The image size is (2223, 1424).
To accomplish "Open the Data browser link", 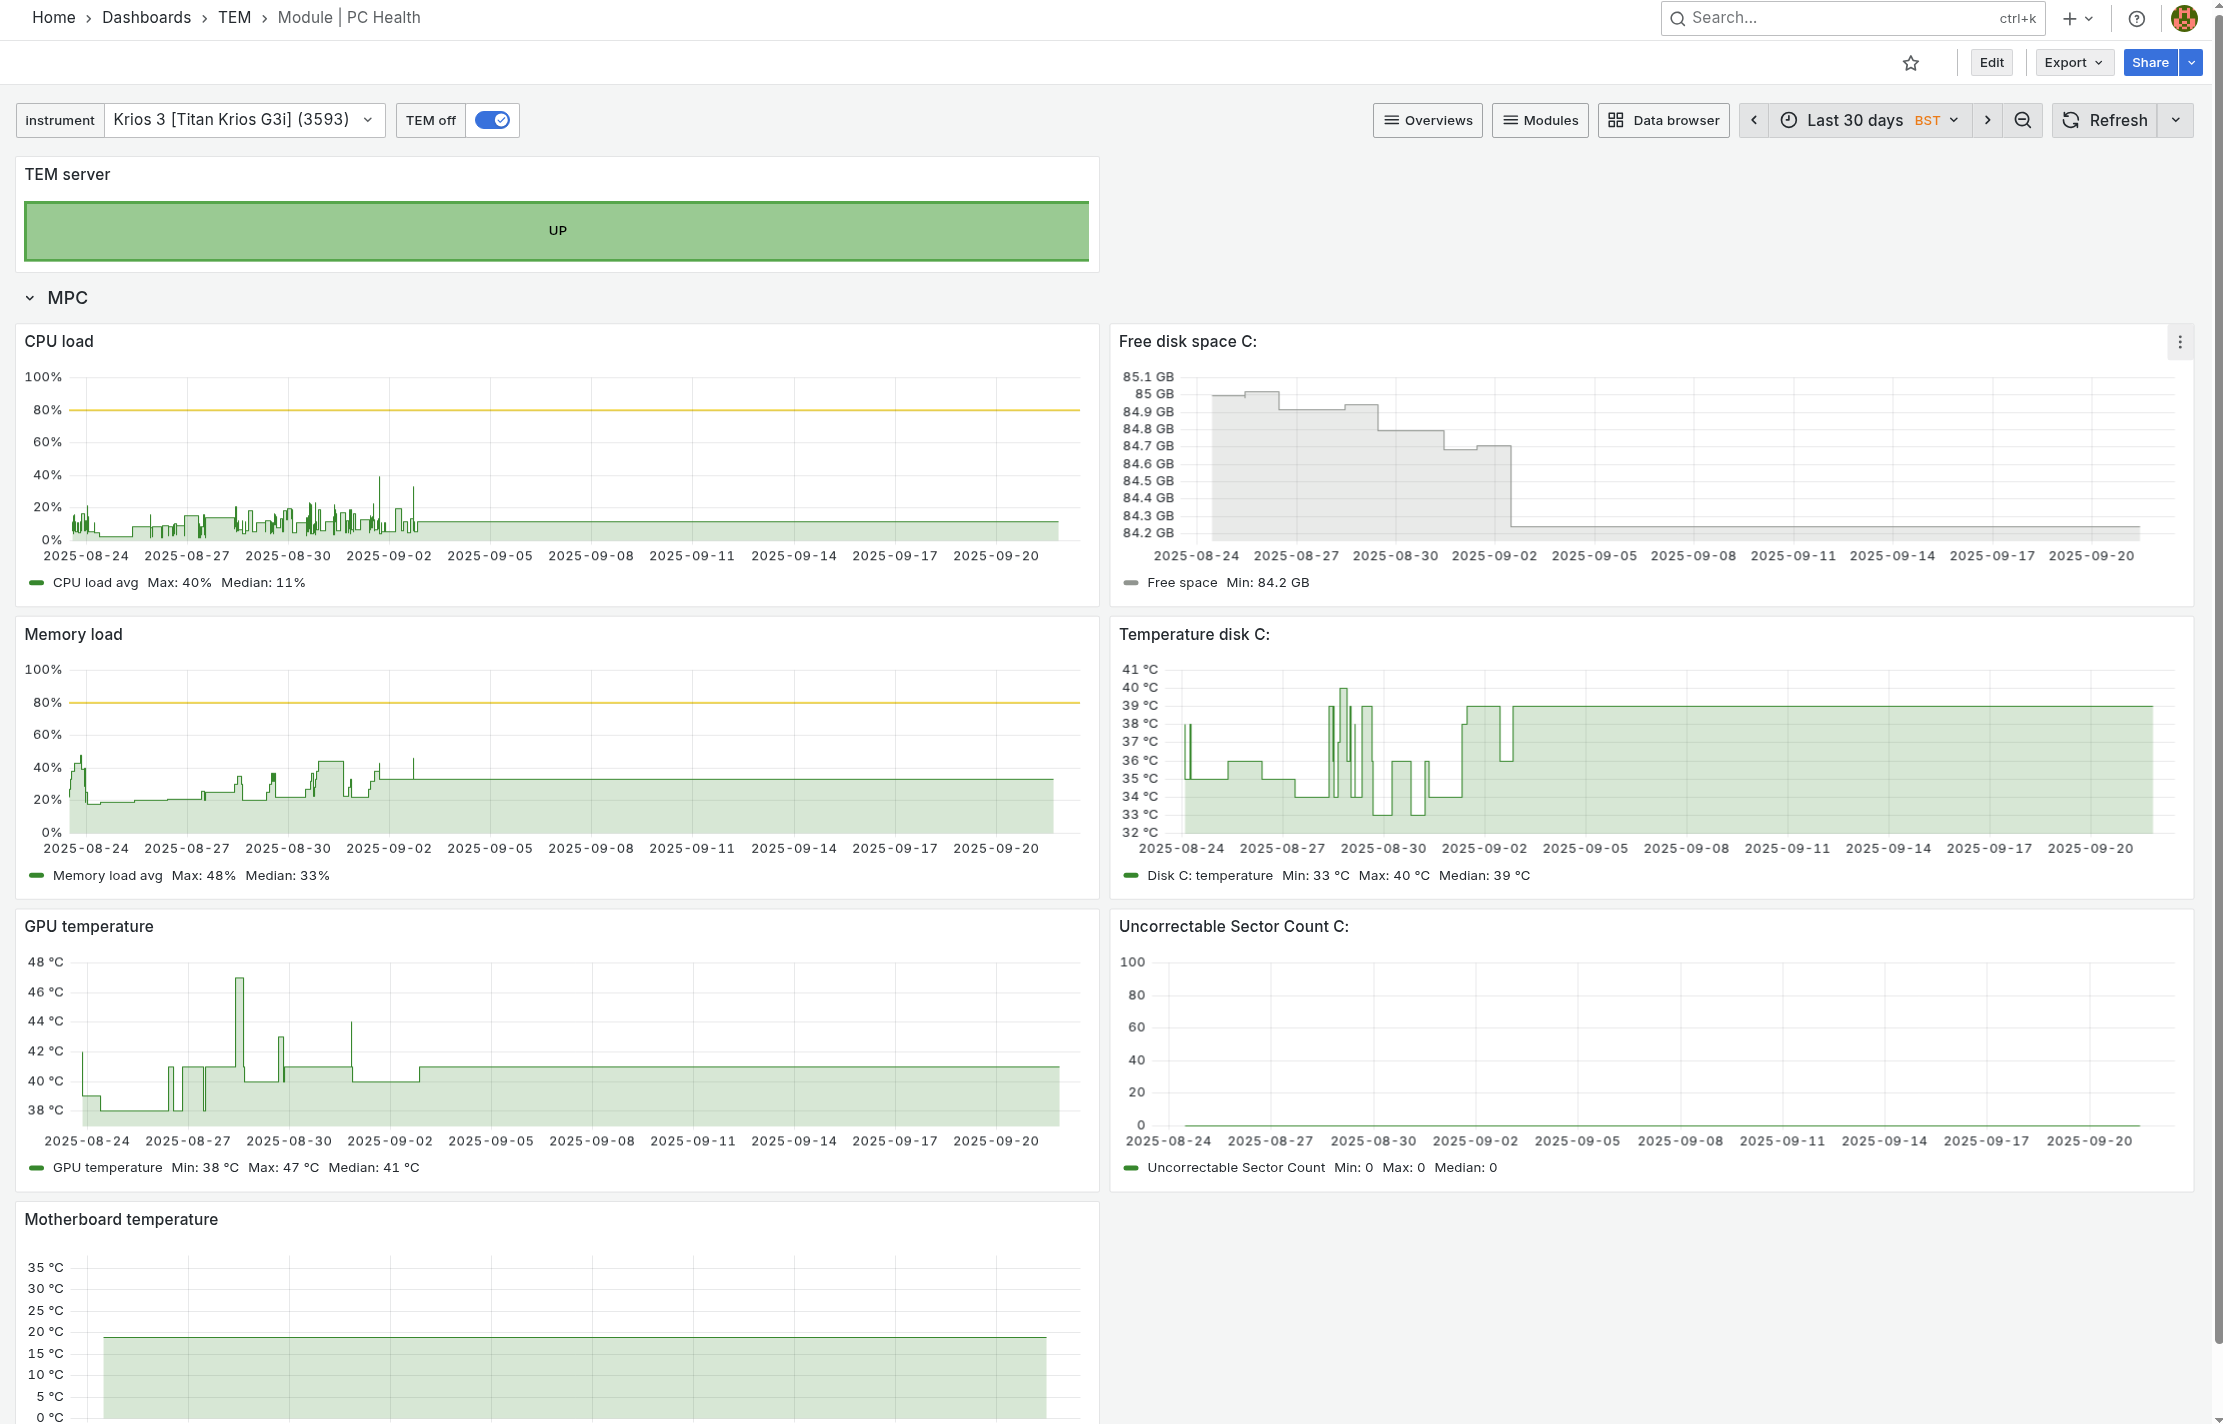I will pos(1663,120).
